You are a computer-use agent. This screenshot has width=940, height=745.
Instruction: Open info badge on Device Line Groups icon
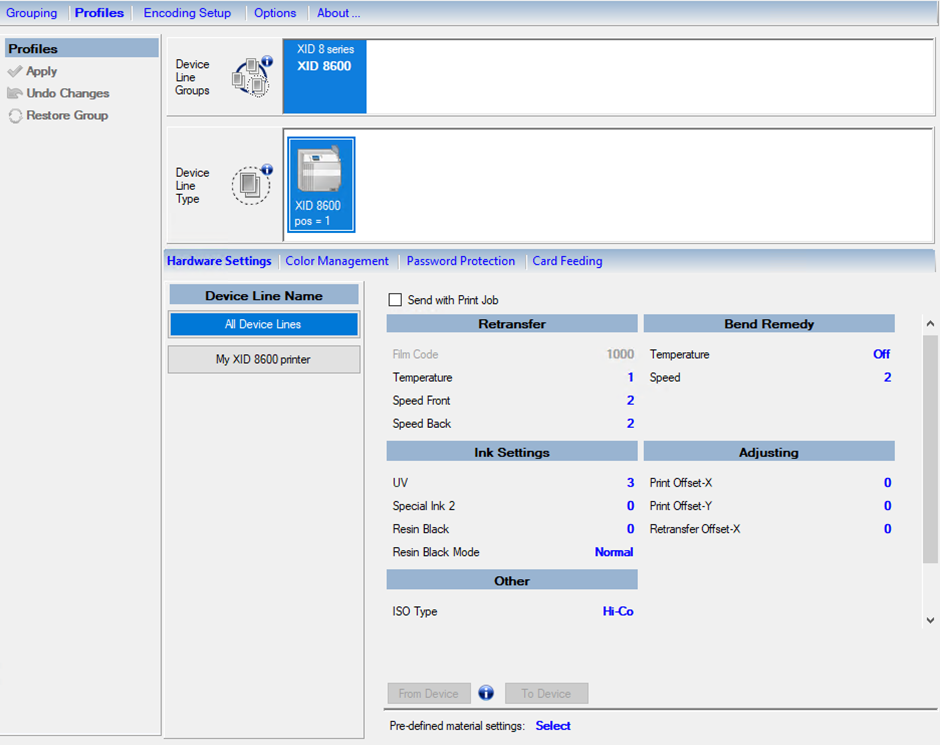click(x=267, y=61)
